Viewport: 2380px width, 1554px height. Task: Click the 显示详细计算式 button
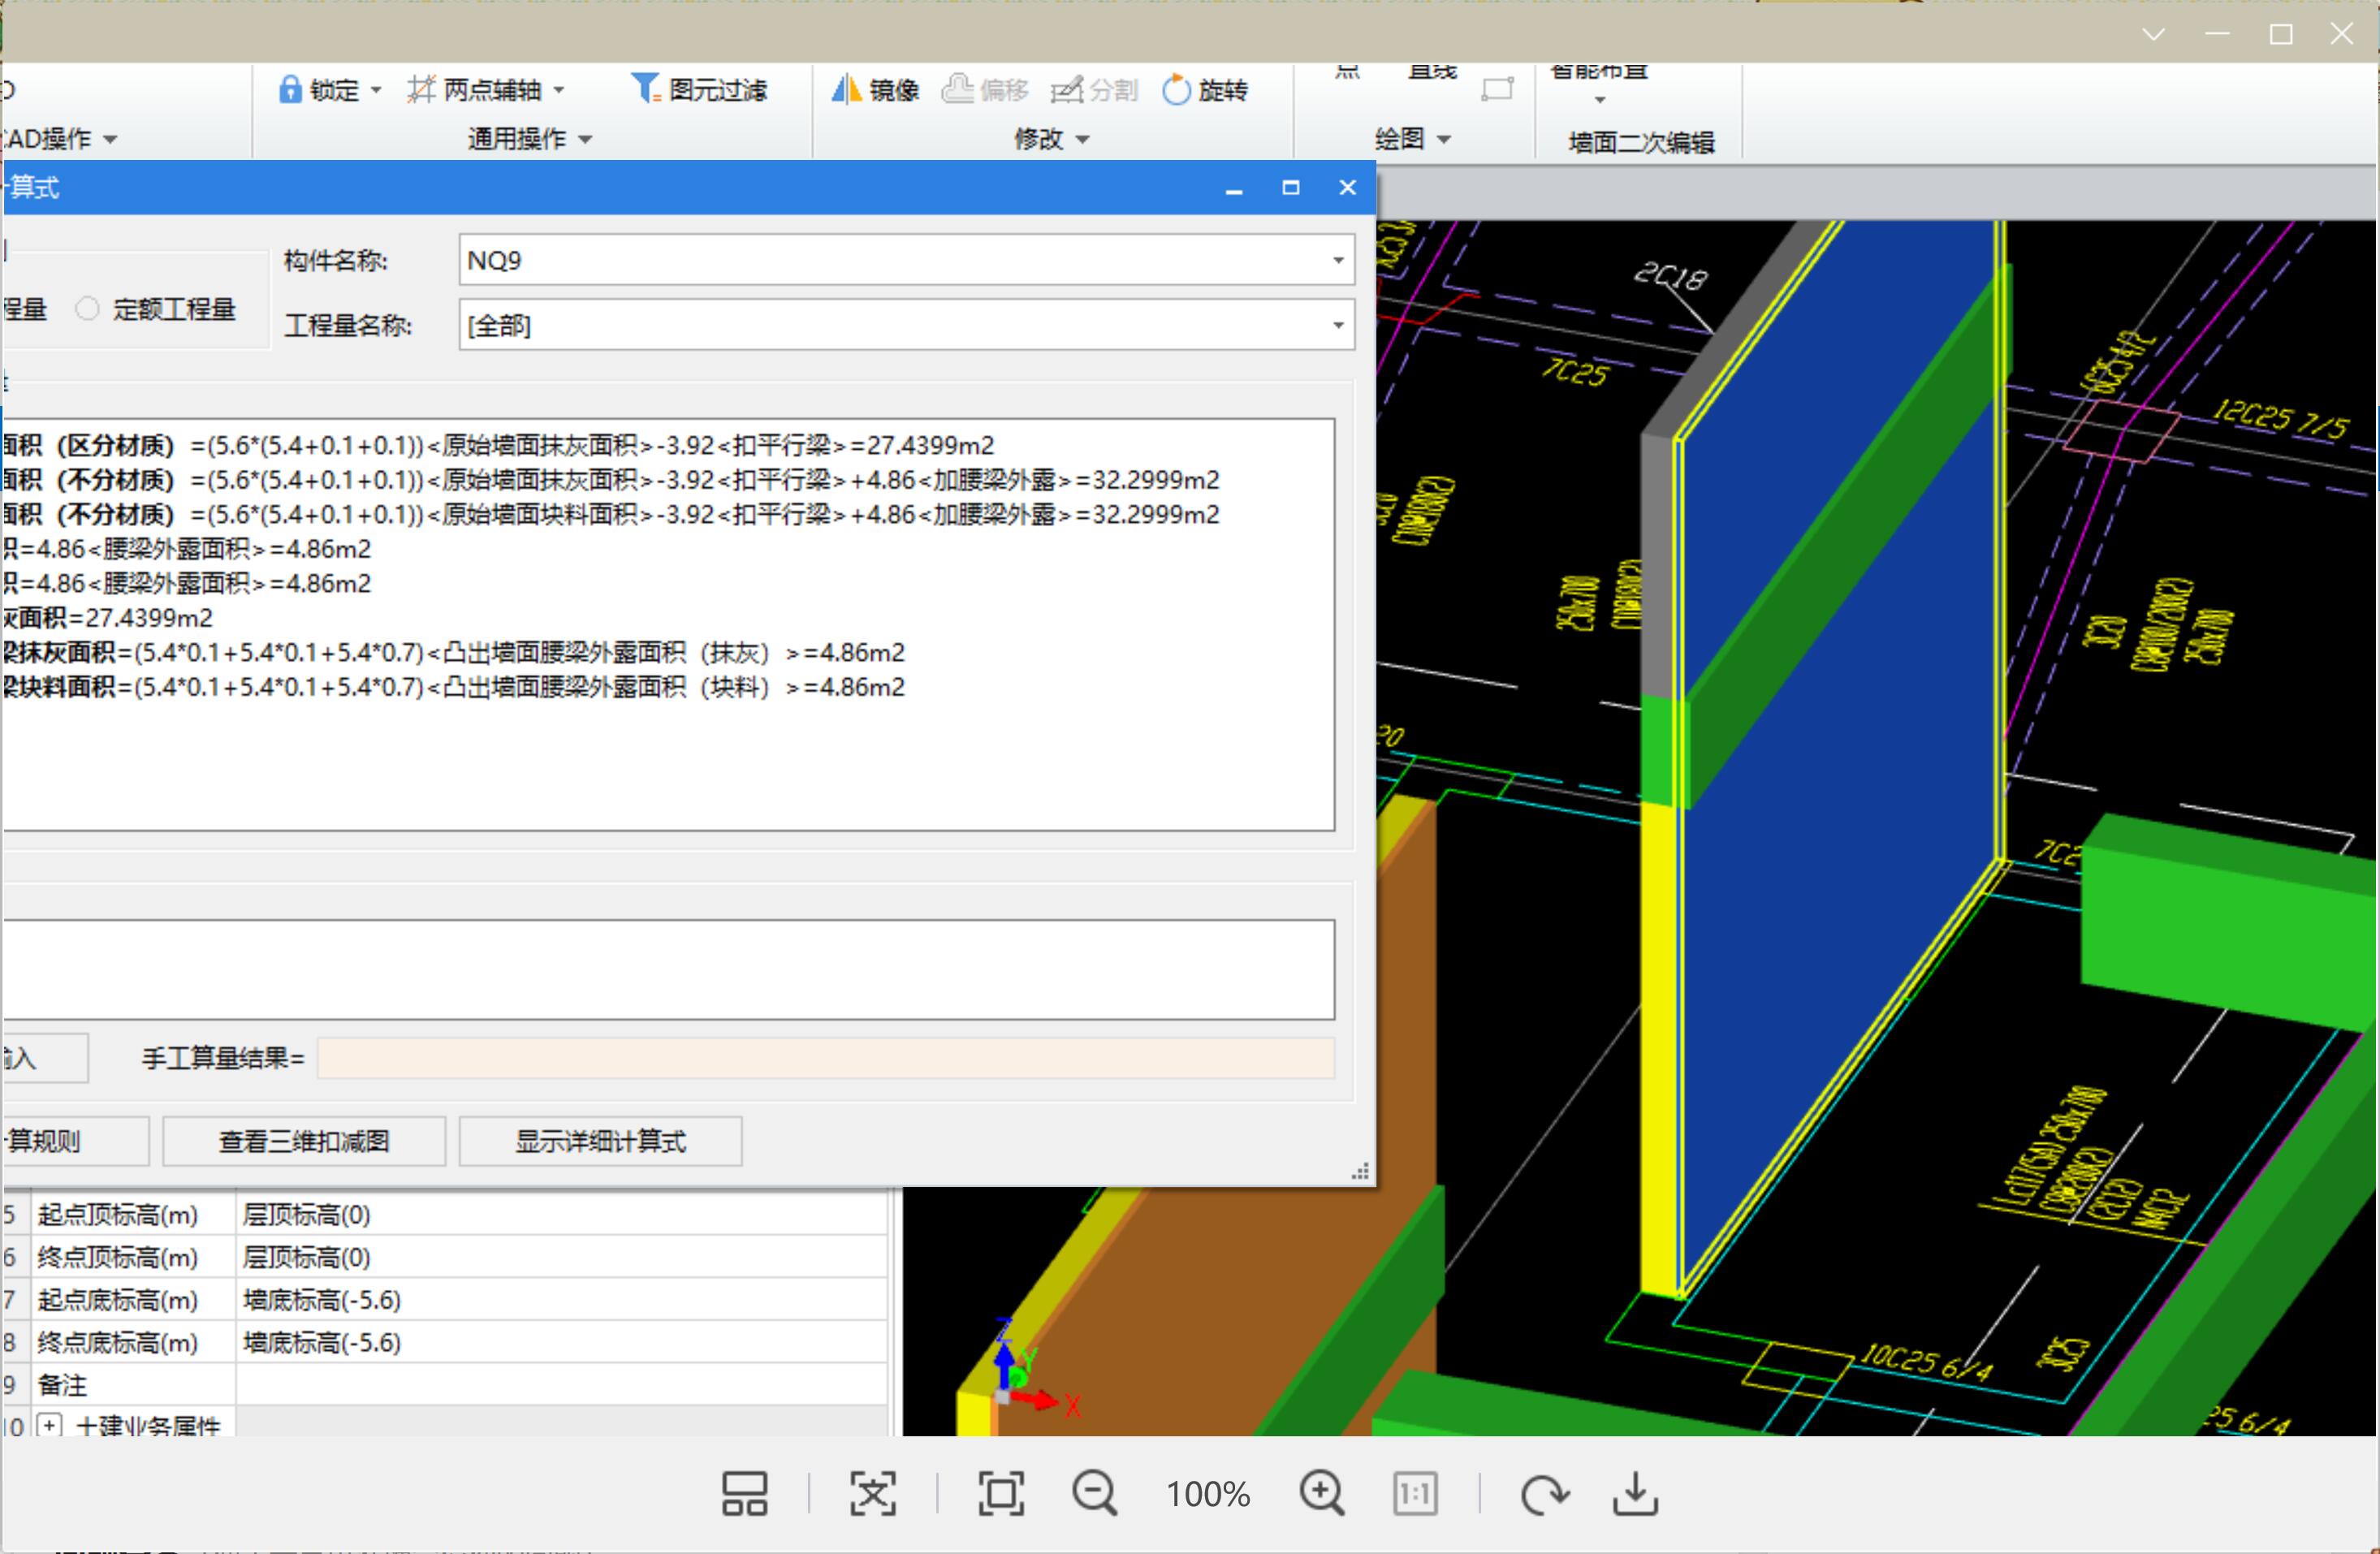click(600, 1141)
